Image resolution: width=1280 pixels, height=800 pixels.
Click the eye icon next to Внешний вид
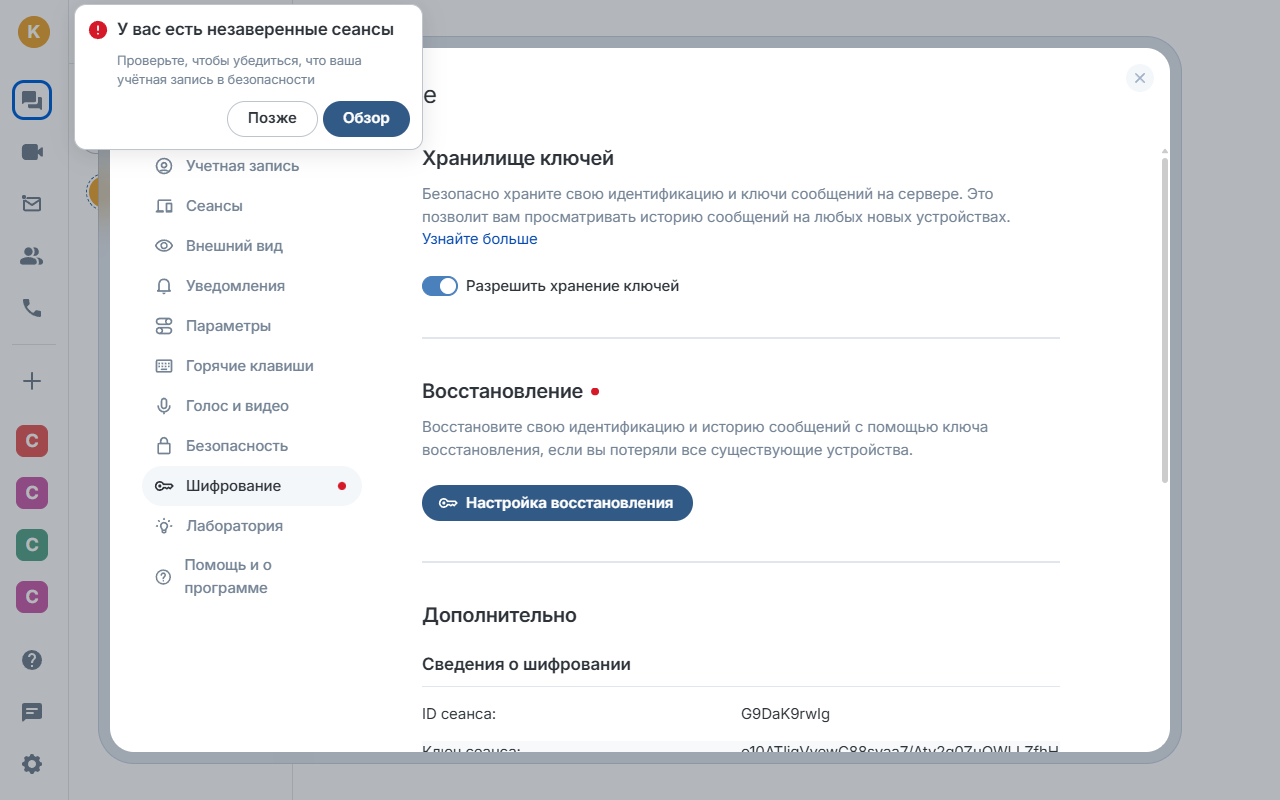164,246
